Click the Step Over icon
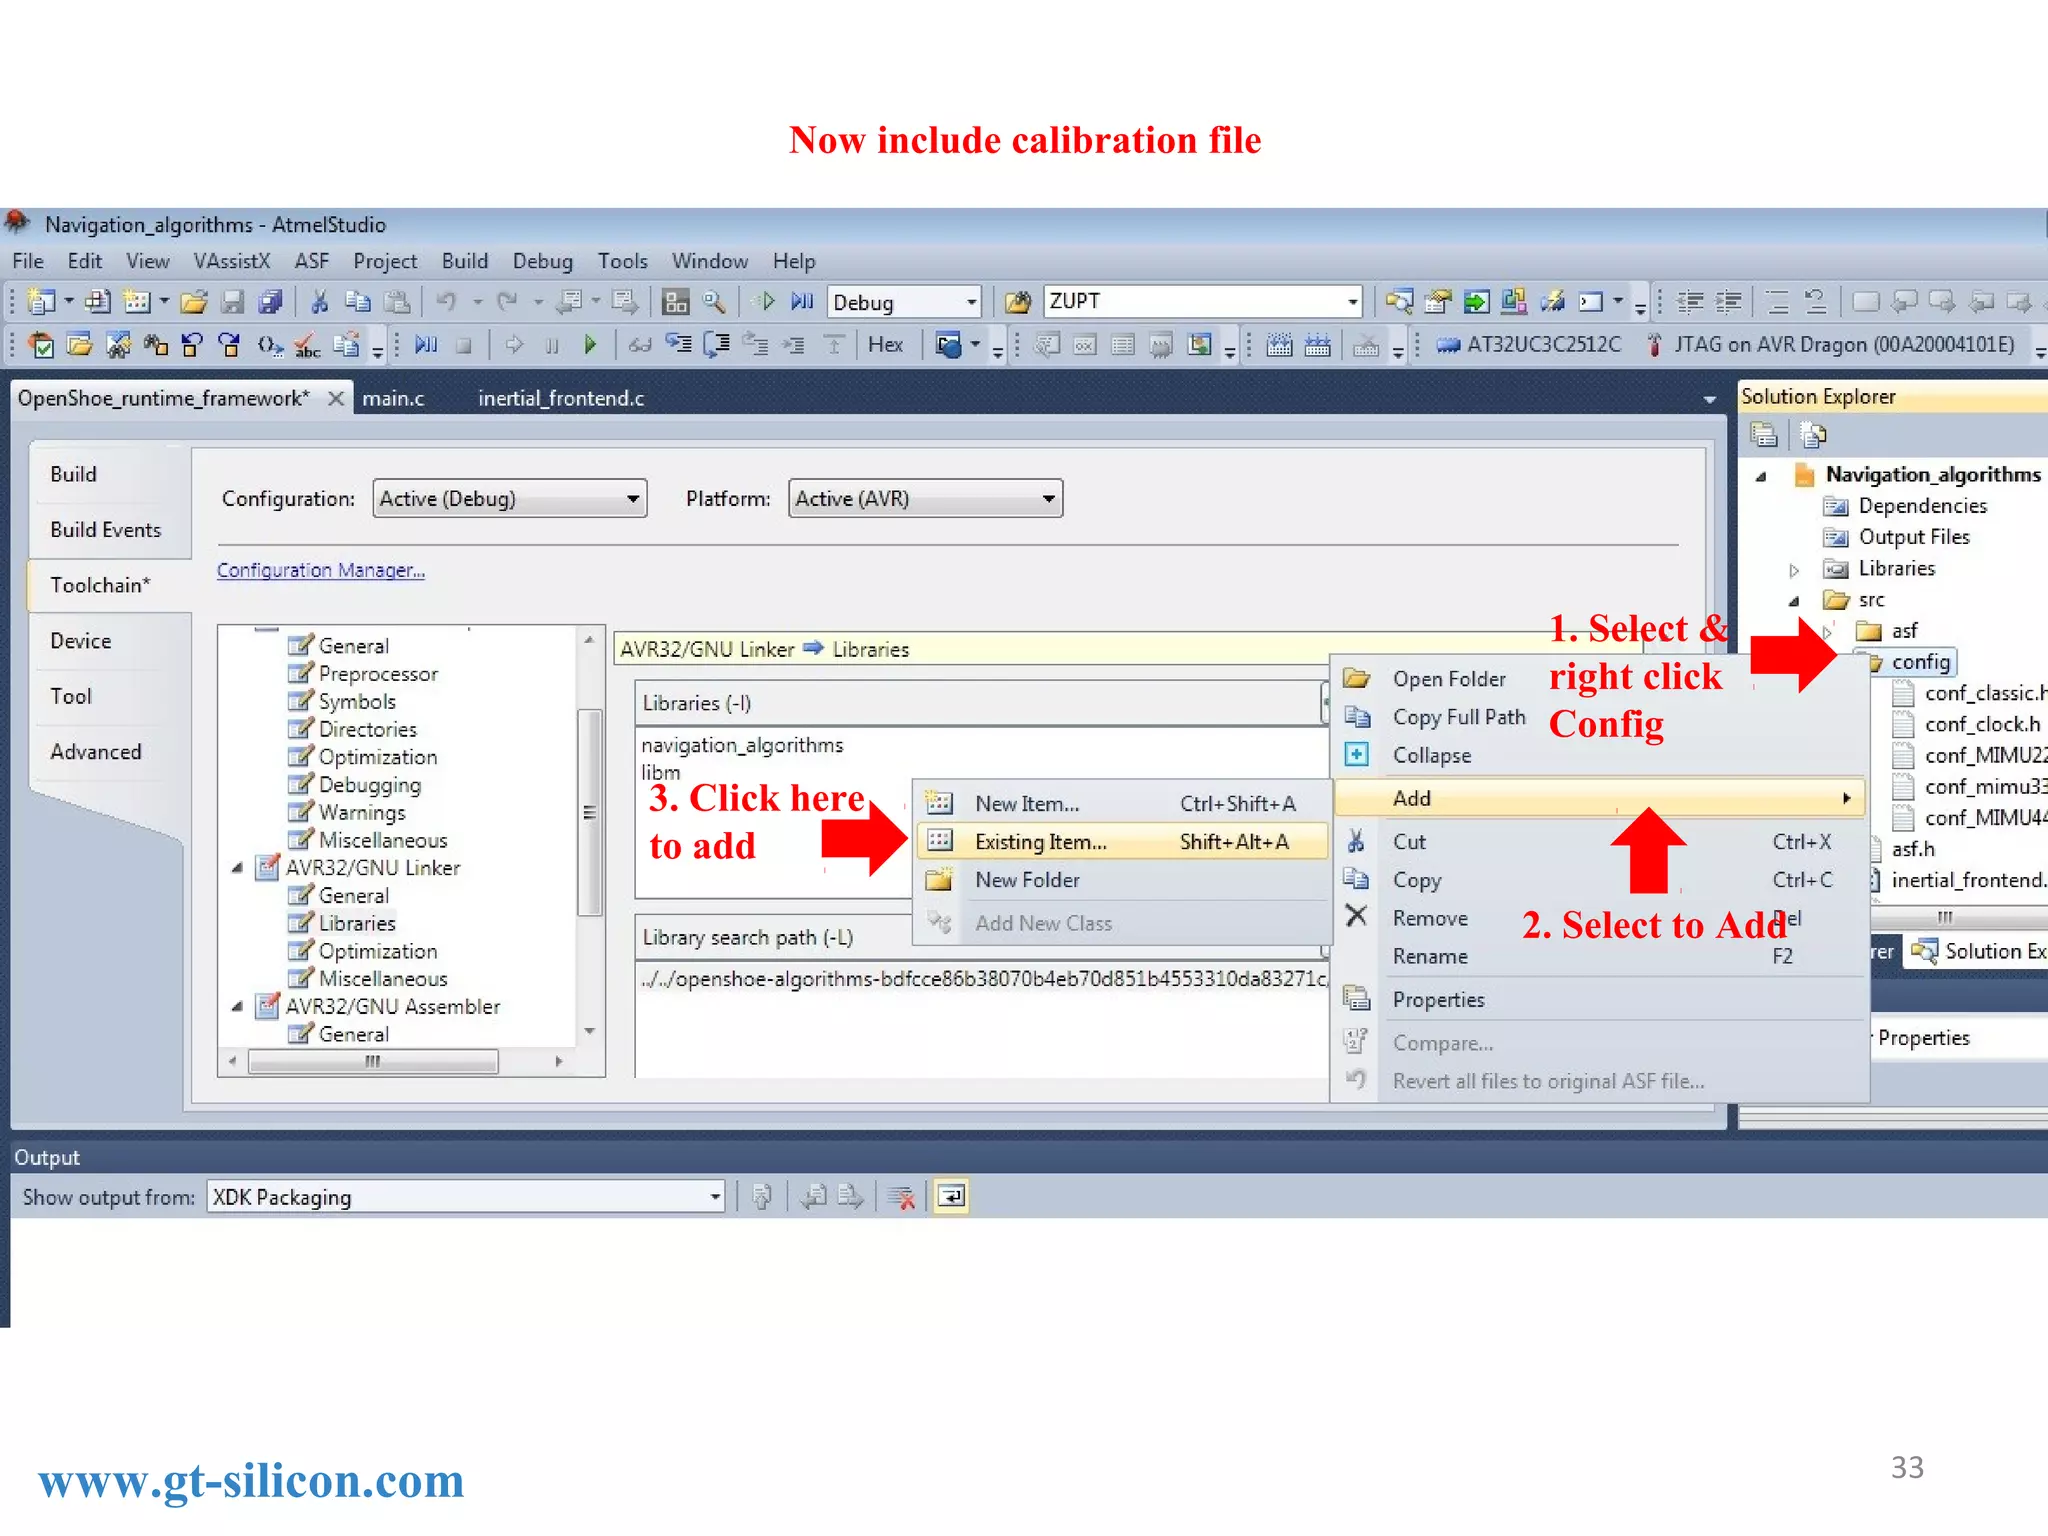 716,345
